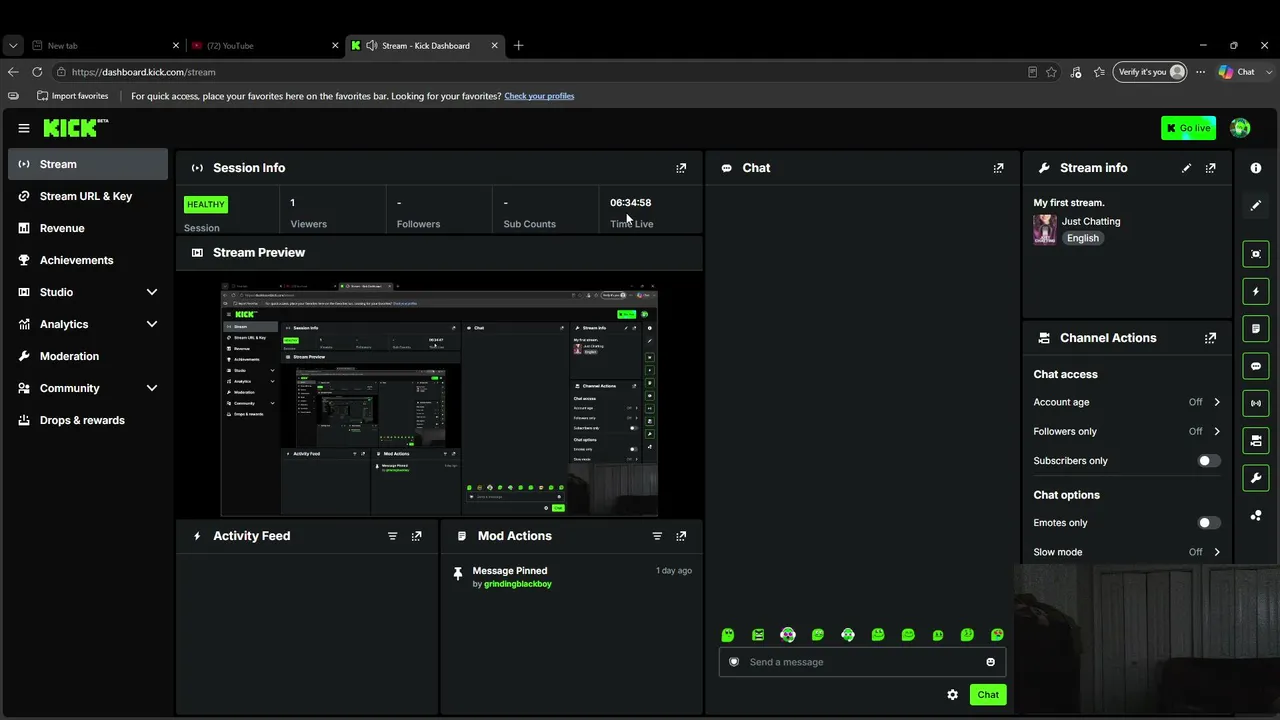Toggle the Activity Feed lightning widget icon
This screenshot has width=1280, height=720.
[1256, 291]
